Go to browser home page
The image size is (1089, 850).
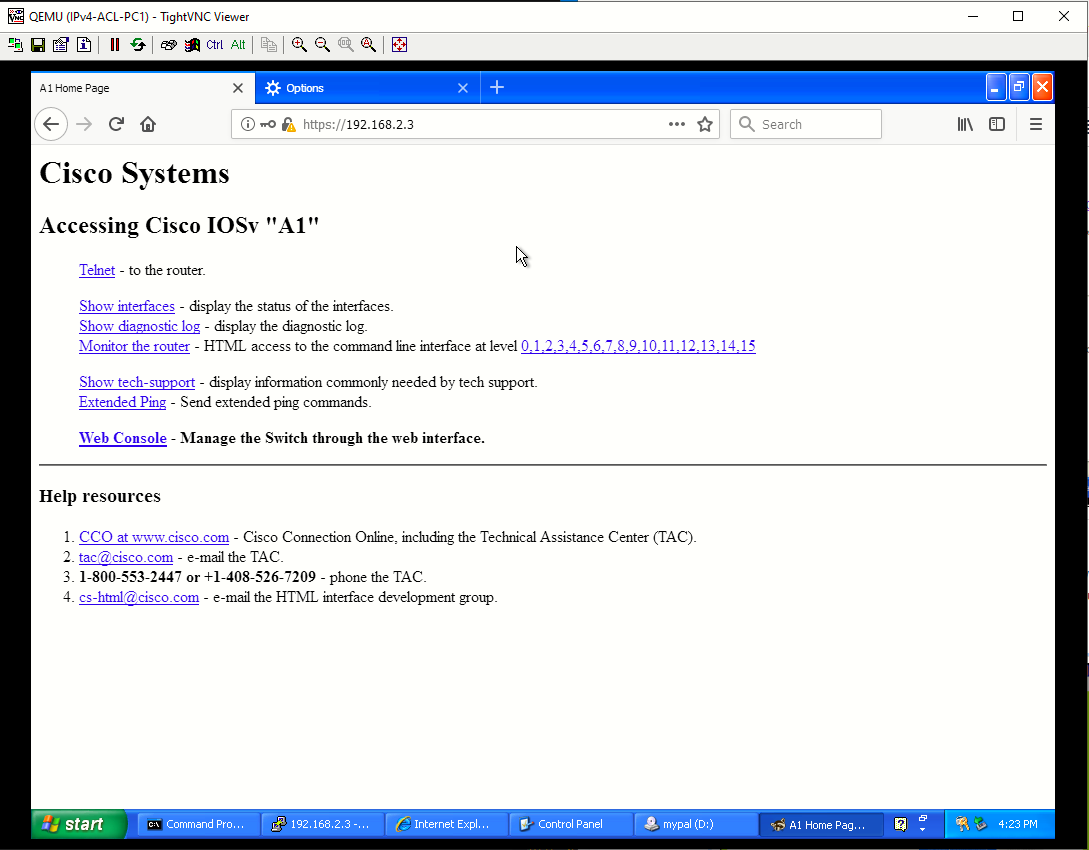148,124
